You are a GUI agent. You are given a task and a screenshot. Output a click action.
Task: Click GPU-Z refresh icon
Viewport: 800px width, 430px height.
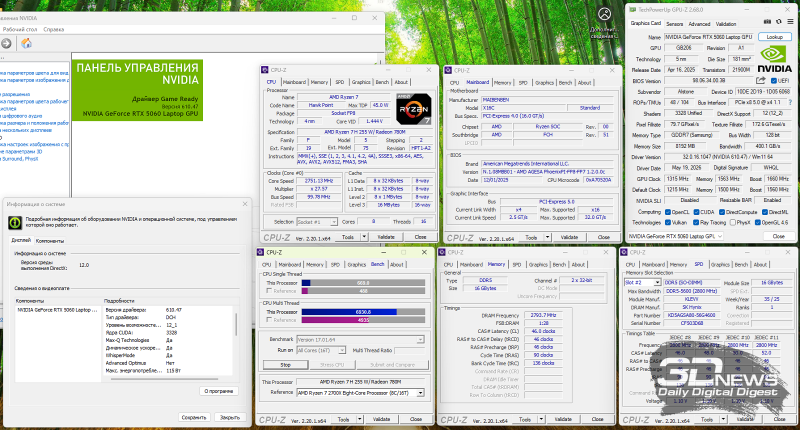[779, 22]
